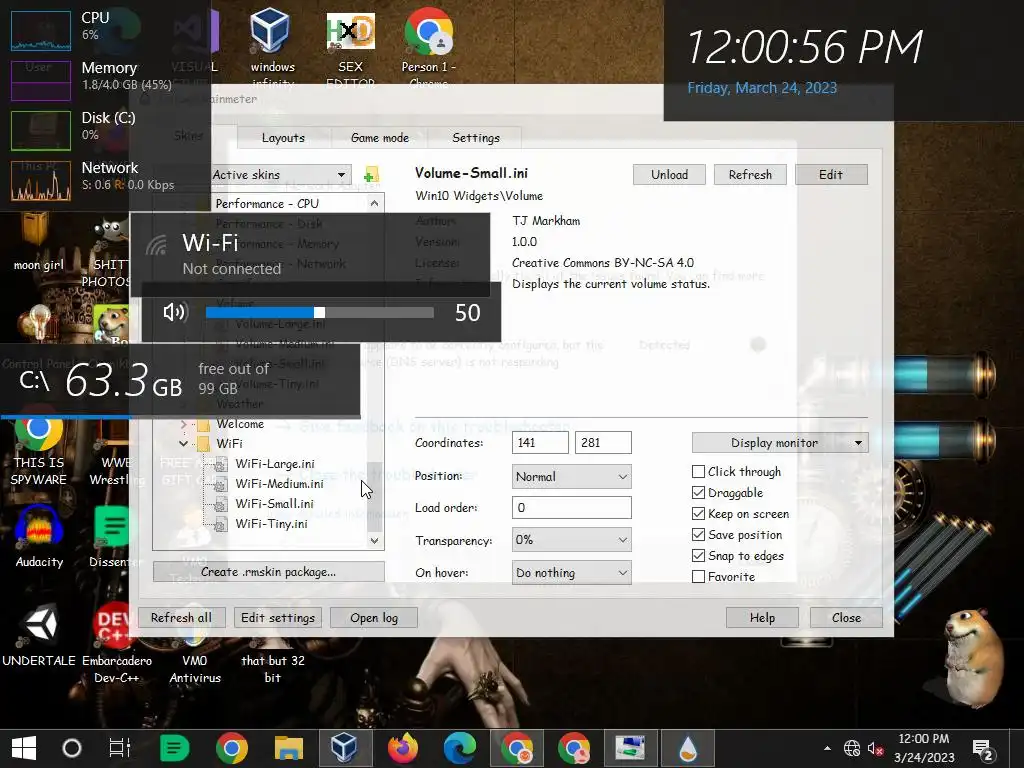This screenshot has height=768, width=1024.
Task: Open the green Dissenter app in taskbar
Action: click(174, 748)
